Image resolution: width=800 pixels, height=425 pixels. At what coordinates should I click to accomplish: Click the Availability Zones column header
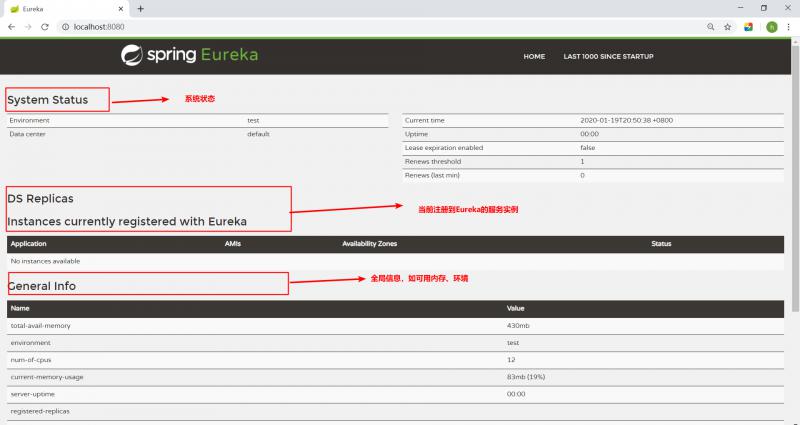(x=369, y=244)
